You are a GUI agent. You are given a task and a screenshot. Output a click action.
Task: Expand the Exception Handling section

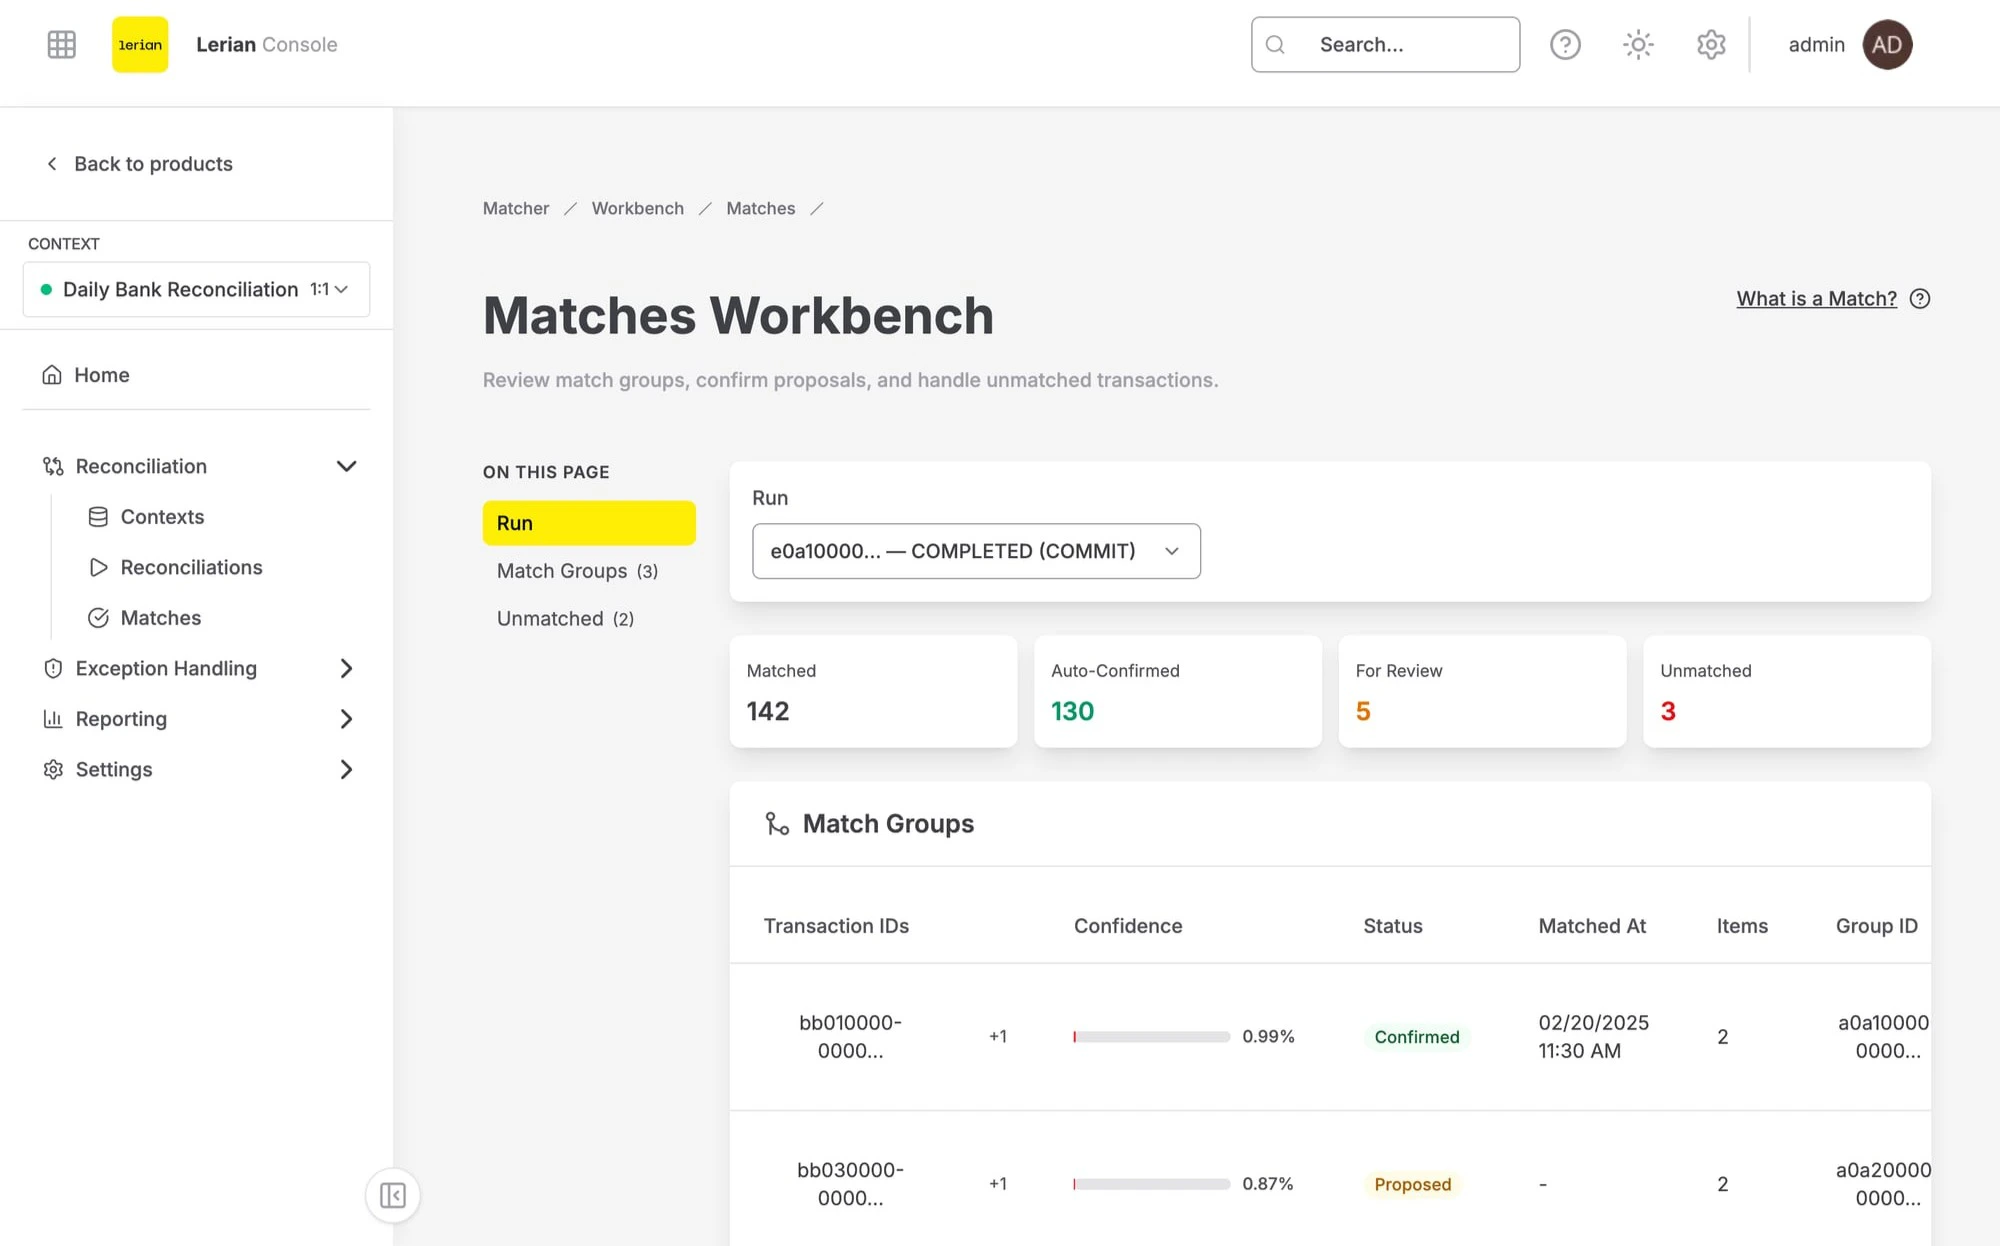pos(346,668)
